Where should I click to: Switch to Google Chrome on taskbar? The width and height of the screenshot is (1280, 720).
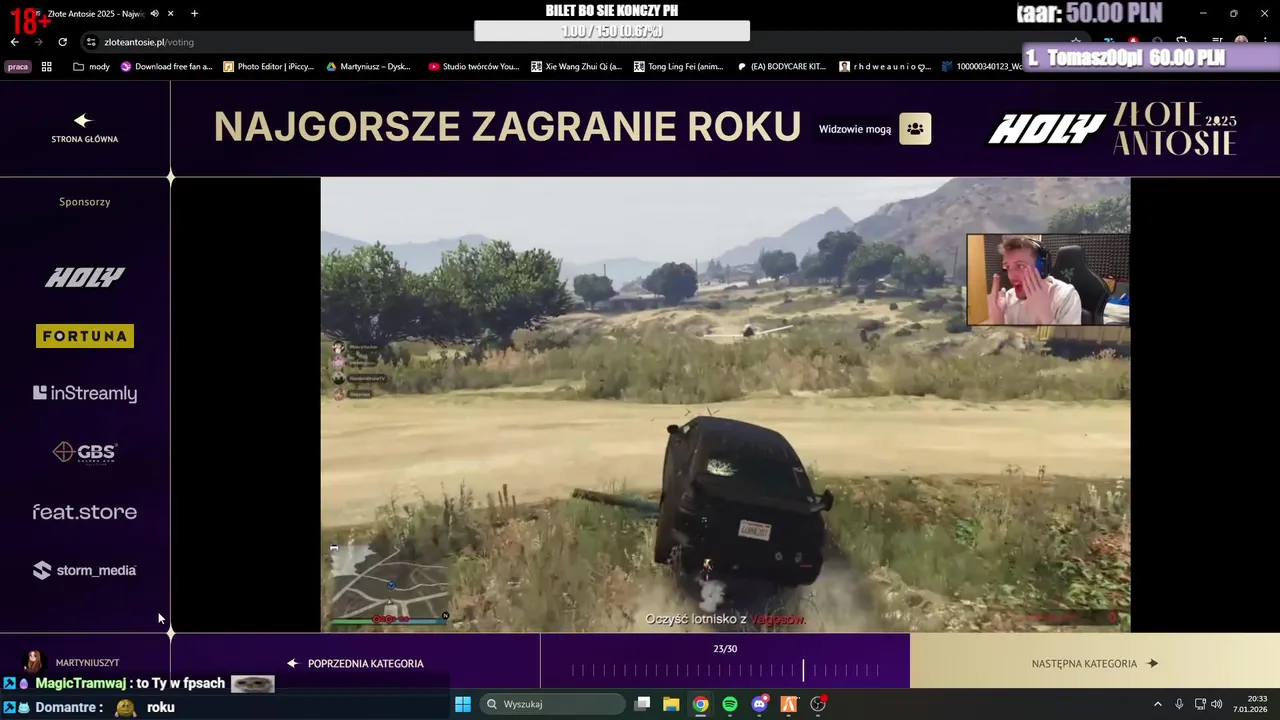click(701, 704)
